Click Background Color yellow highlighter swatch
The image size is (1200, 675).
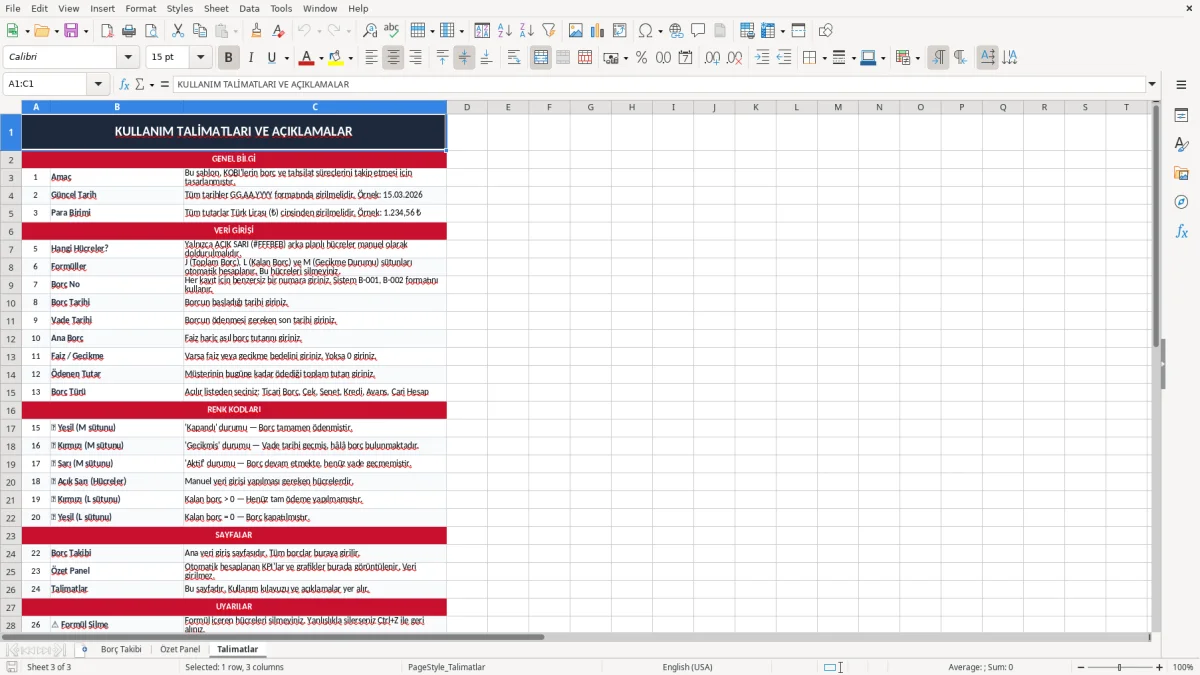coord(338,58)
